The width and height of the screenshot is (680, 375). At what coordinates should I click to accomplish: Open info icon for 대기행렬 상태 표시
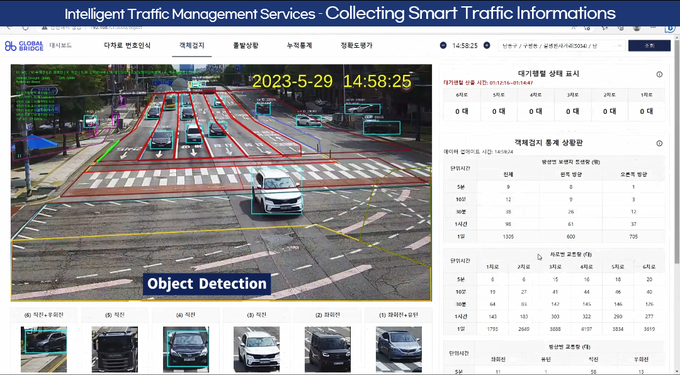(659, 75)
